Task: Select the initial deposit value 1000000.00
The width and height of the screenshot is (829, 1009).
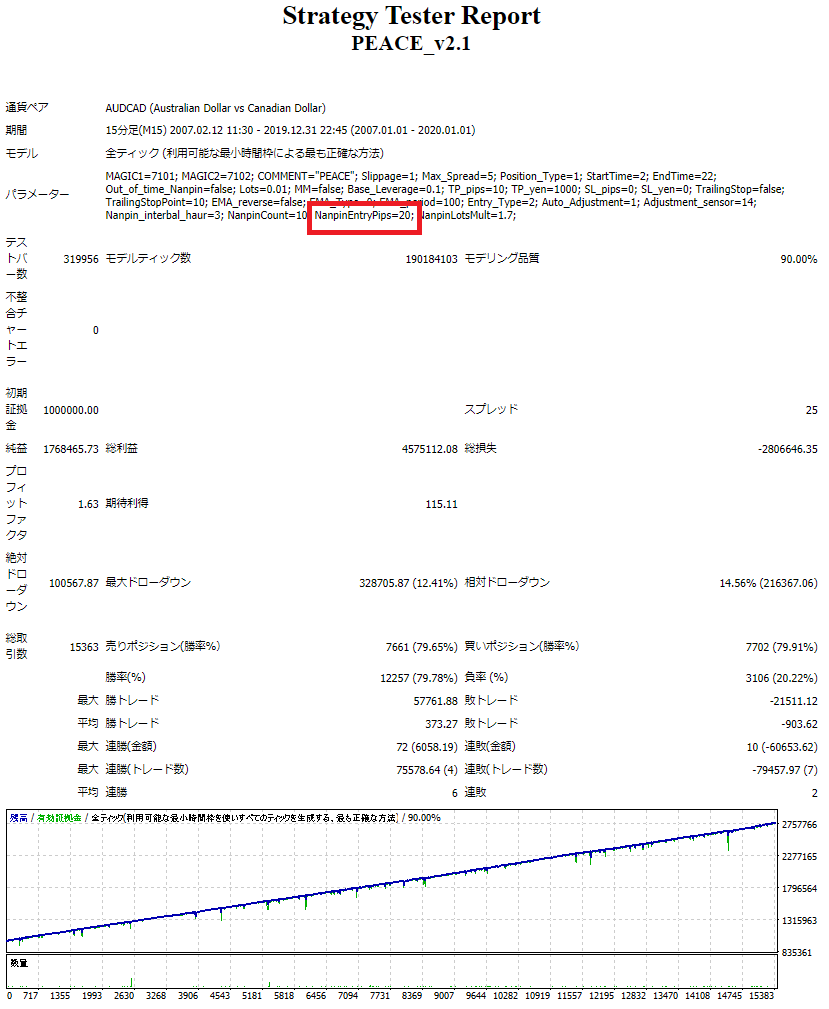Action: [71, 410]
